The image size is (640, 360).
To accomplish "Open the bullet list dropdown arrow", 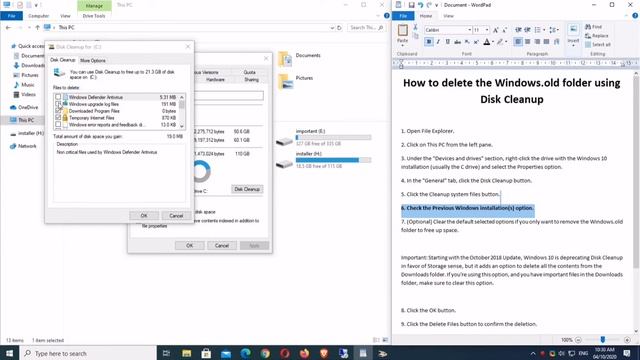I will click(x=544, y=30).
